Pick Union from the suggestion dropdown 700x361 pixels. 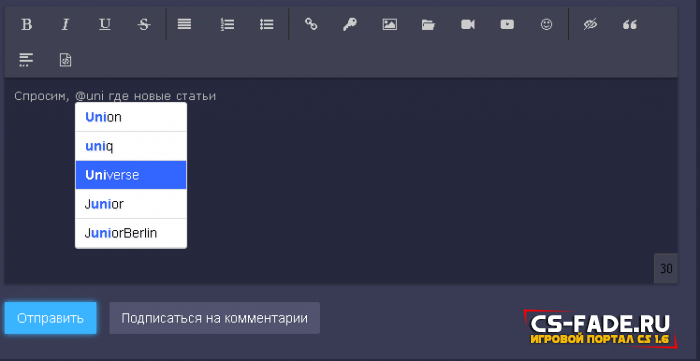coord(131,117)
